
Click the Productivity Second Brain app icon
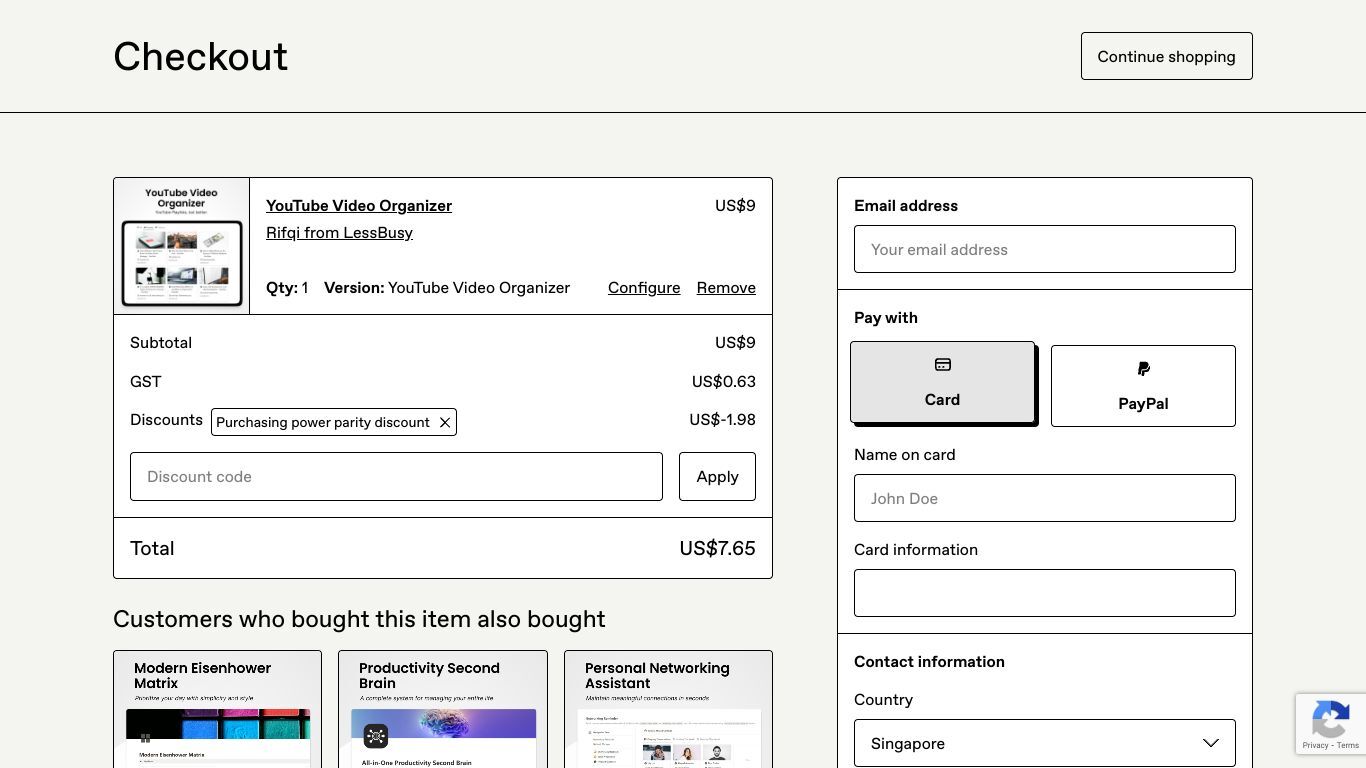[376, 736]
